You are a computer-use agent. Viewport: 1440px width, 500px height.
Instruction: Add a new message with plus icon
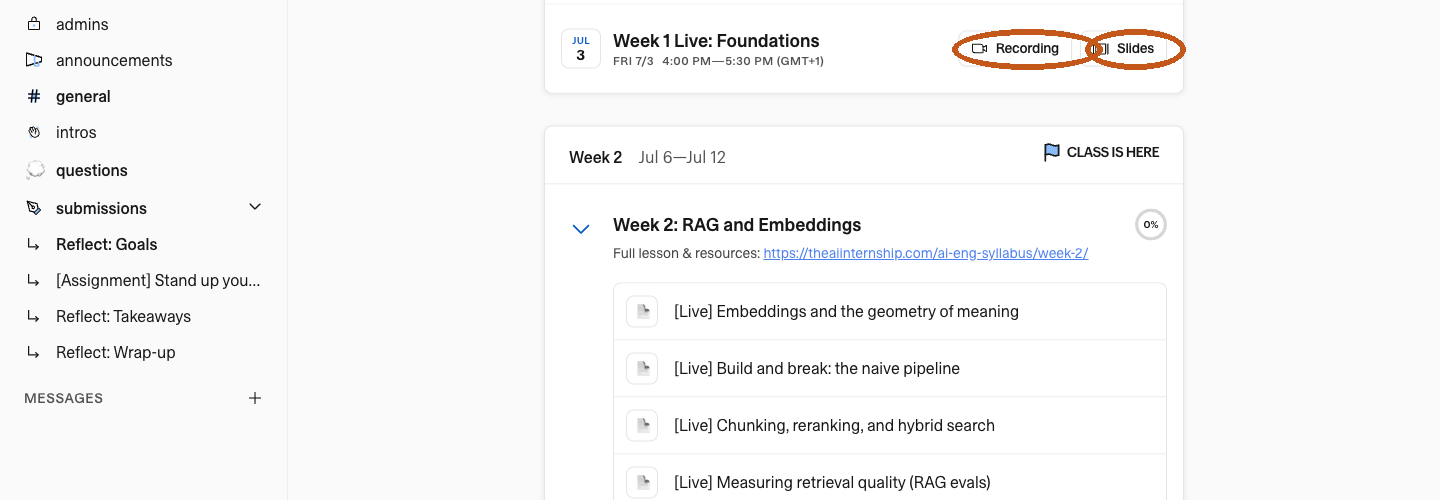point(255,398)
